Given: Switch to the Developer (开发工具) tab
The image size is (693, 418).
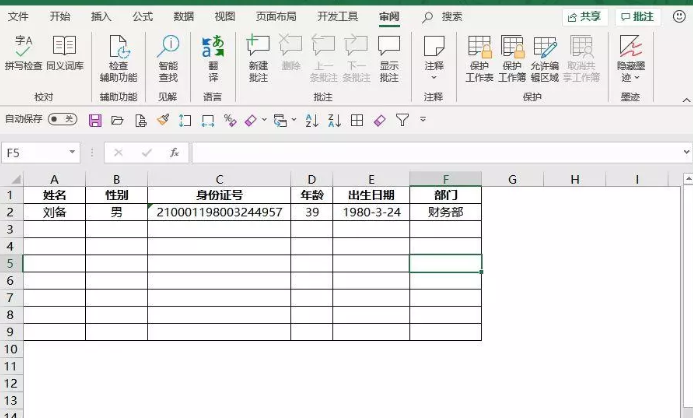Looking at the screenshot, I should pyautogui.click(x=337, y=17).
